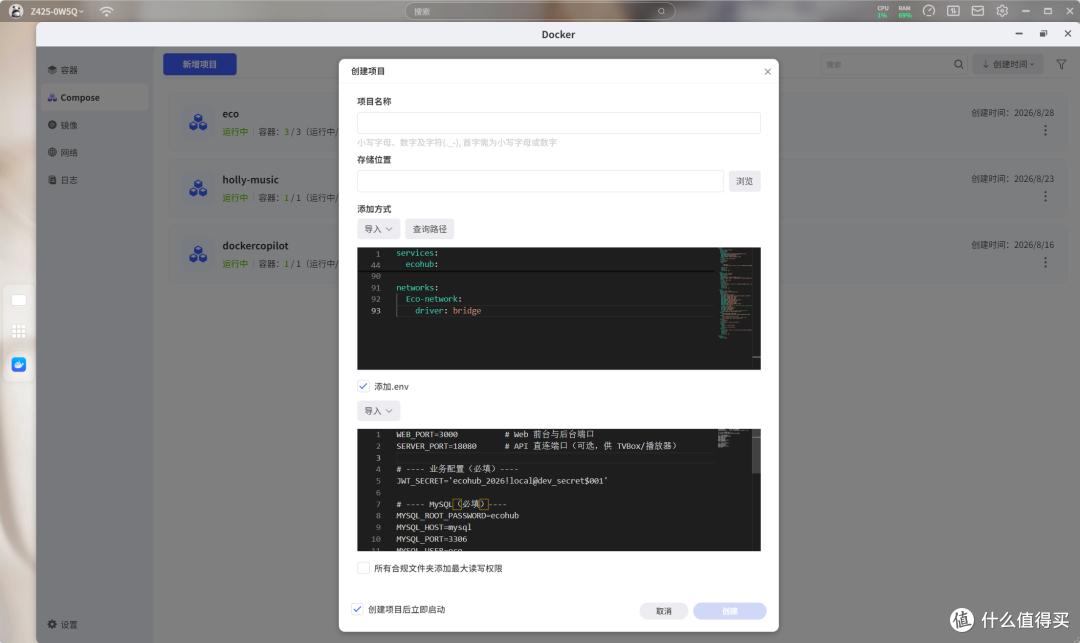Click the WEB_PORT=3000 line

pos(426,434)
